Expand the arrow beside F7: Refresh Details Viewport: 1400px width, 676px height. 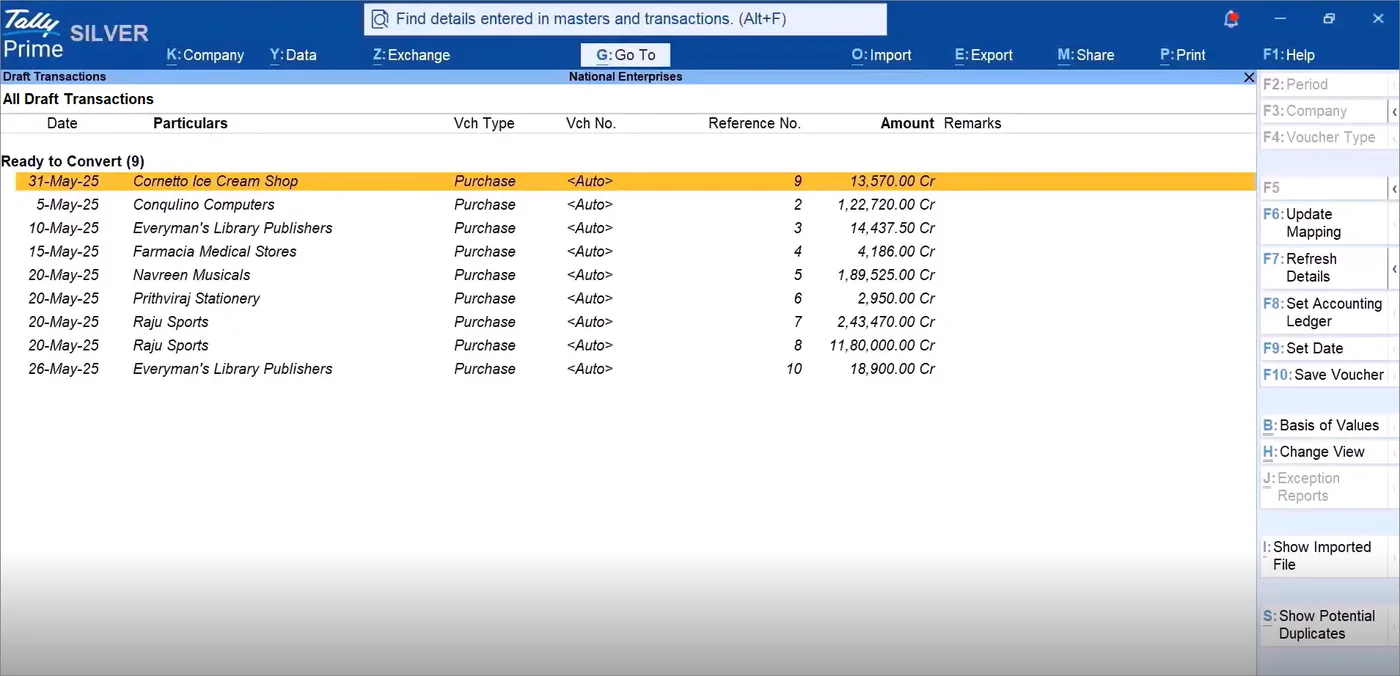coord(1394,268)
